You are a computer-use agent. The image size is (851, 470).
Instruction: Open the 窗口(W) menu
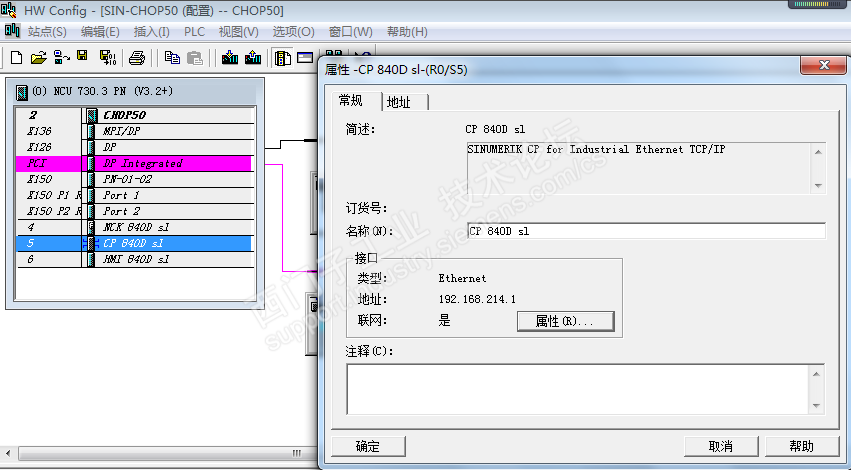tap(350, 31)
